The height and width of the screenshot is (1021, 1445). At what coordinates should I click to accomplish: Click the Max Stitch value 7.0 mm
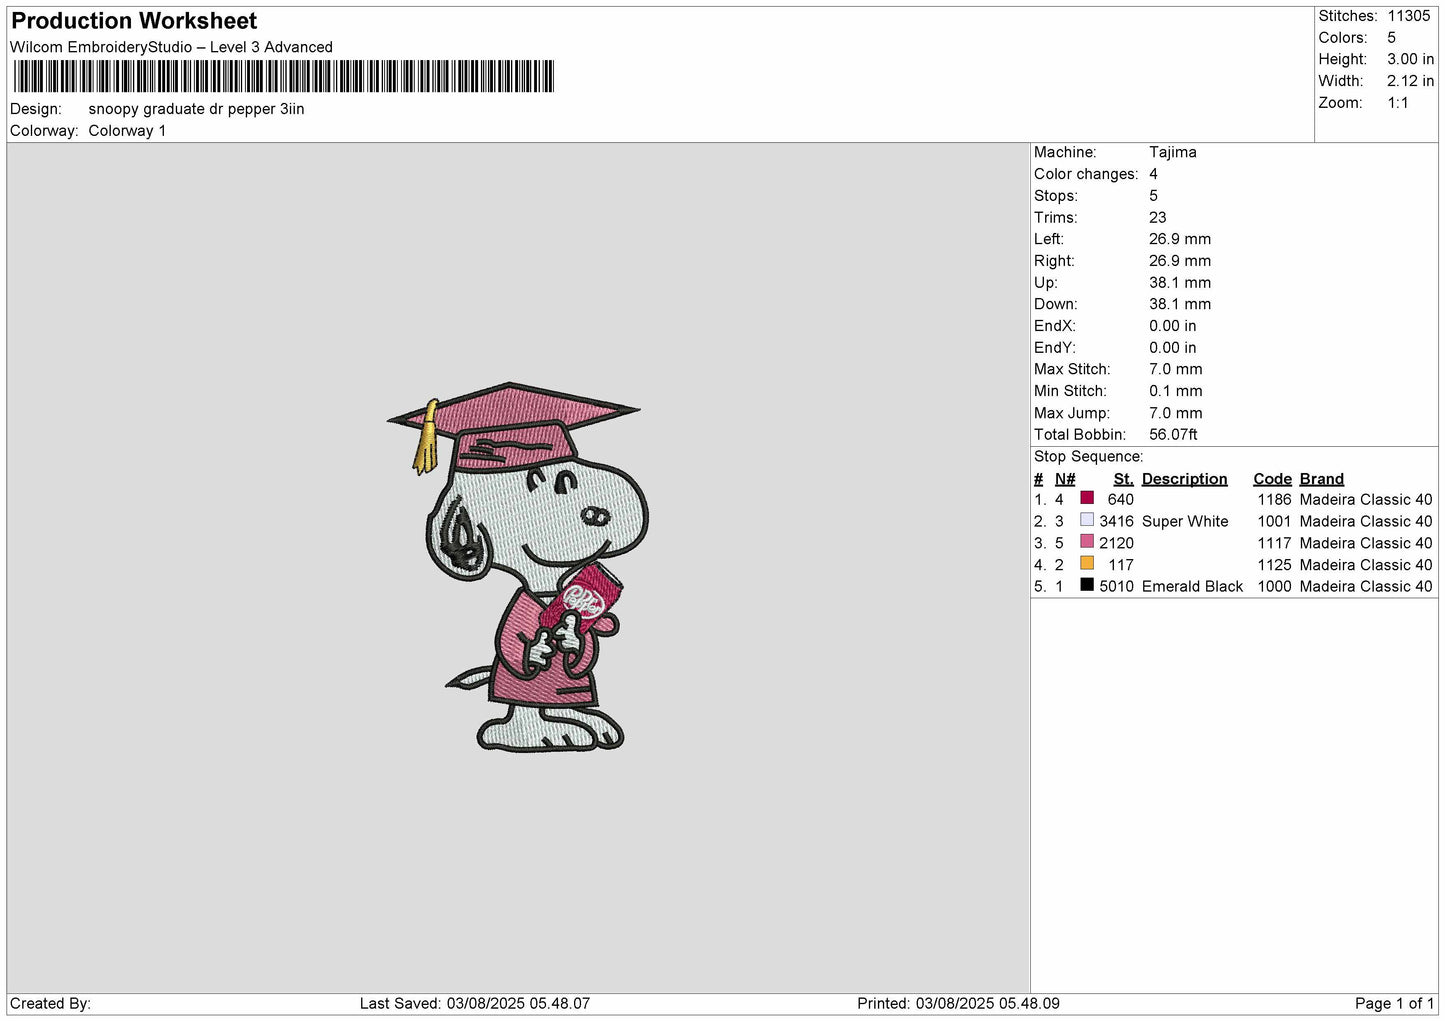1176,370
